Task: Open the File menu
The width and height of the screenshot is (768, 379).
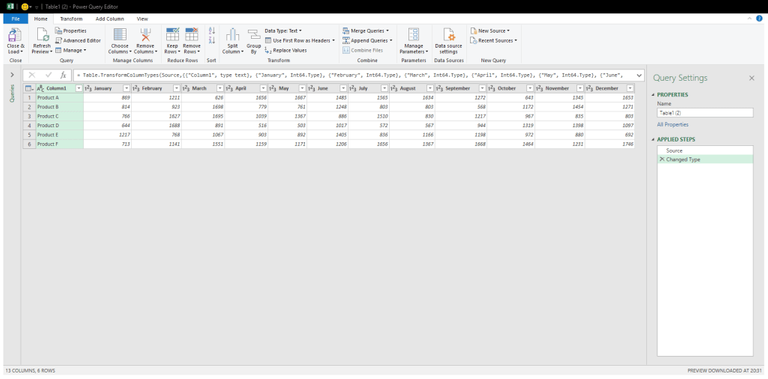Action: click(16, 19)
